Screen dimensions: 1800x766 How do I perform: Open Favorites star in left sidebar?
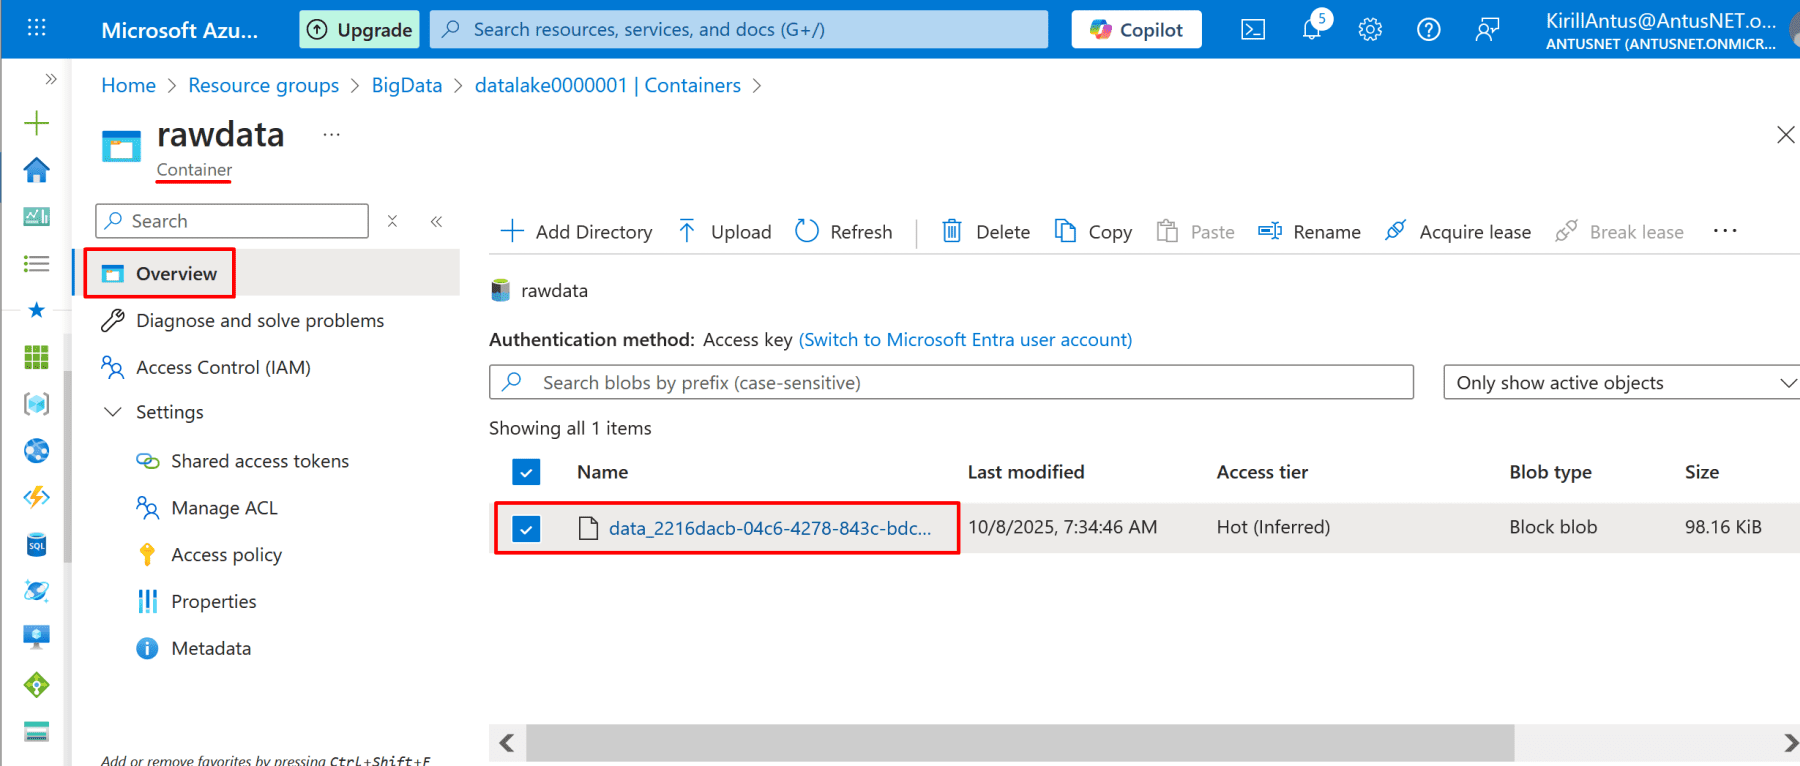click(37, 310)
